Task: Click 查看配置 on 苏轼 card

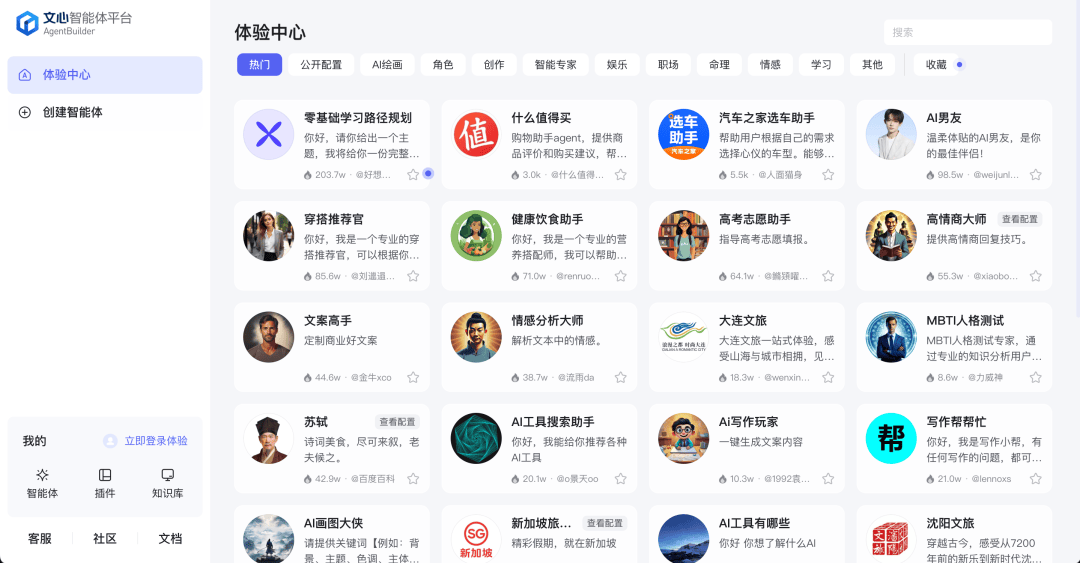Action: pyautogui.click(x=397, y=422)
